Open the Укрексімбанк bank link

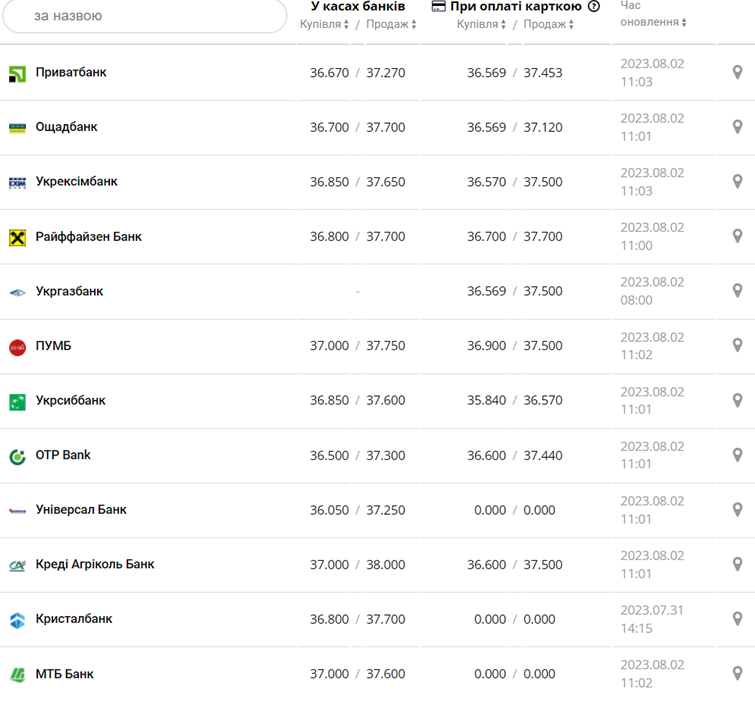coord(76,181)
